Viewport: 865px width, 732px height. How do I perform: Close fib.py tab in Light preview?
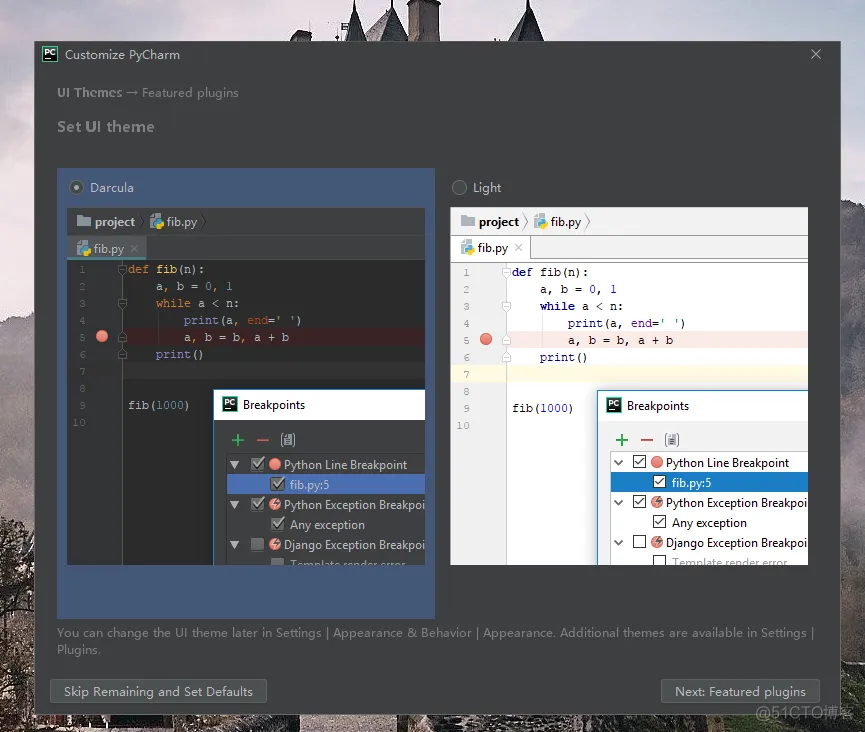(x=519, y=248)
